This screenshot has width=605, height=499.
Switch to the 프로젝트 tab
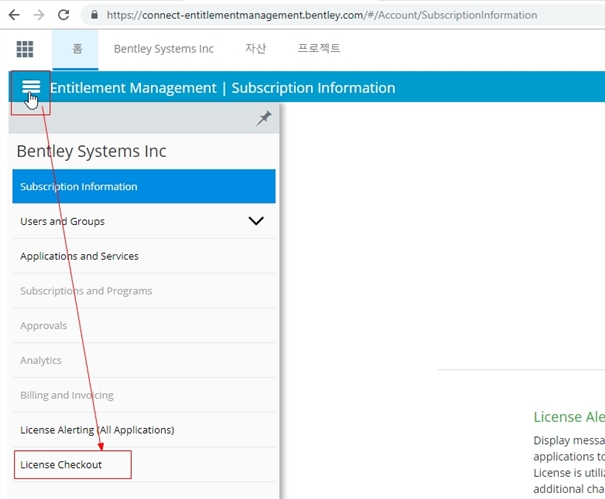319,49
